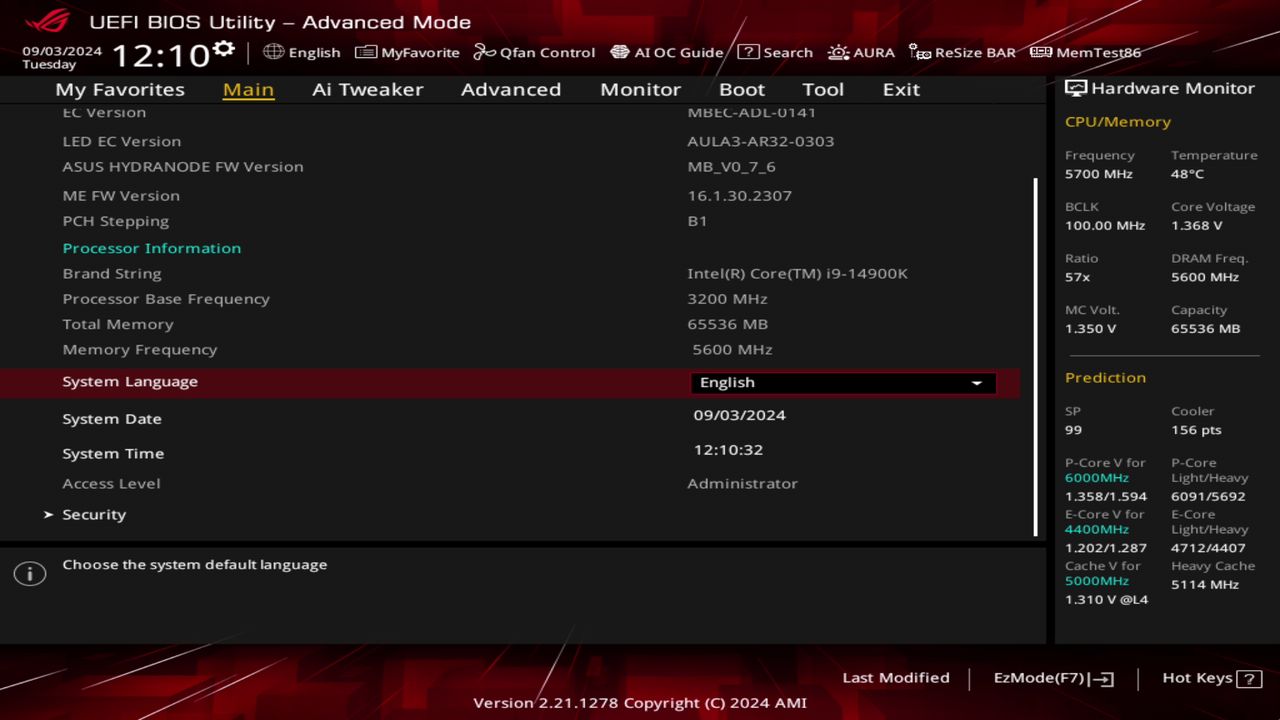Click Memory Frequency value 5600 MHz

click(x=732, y=350)
